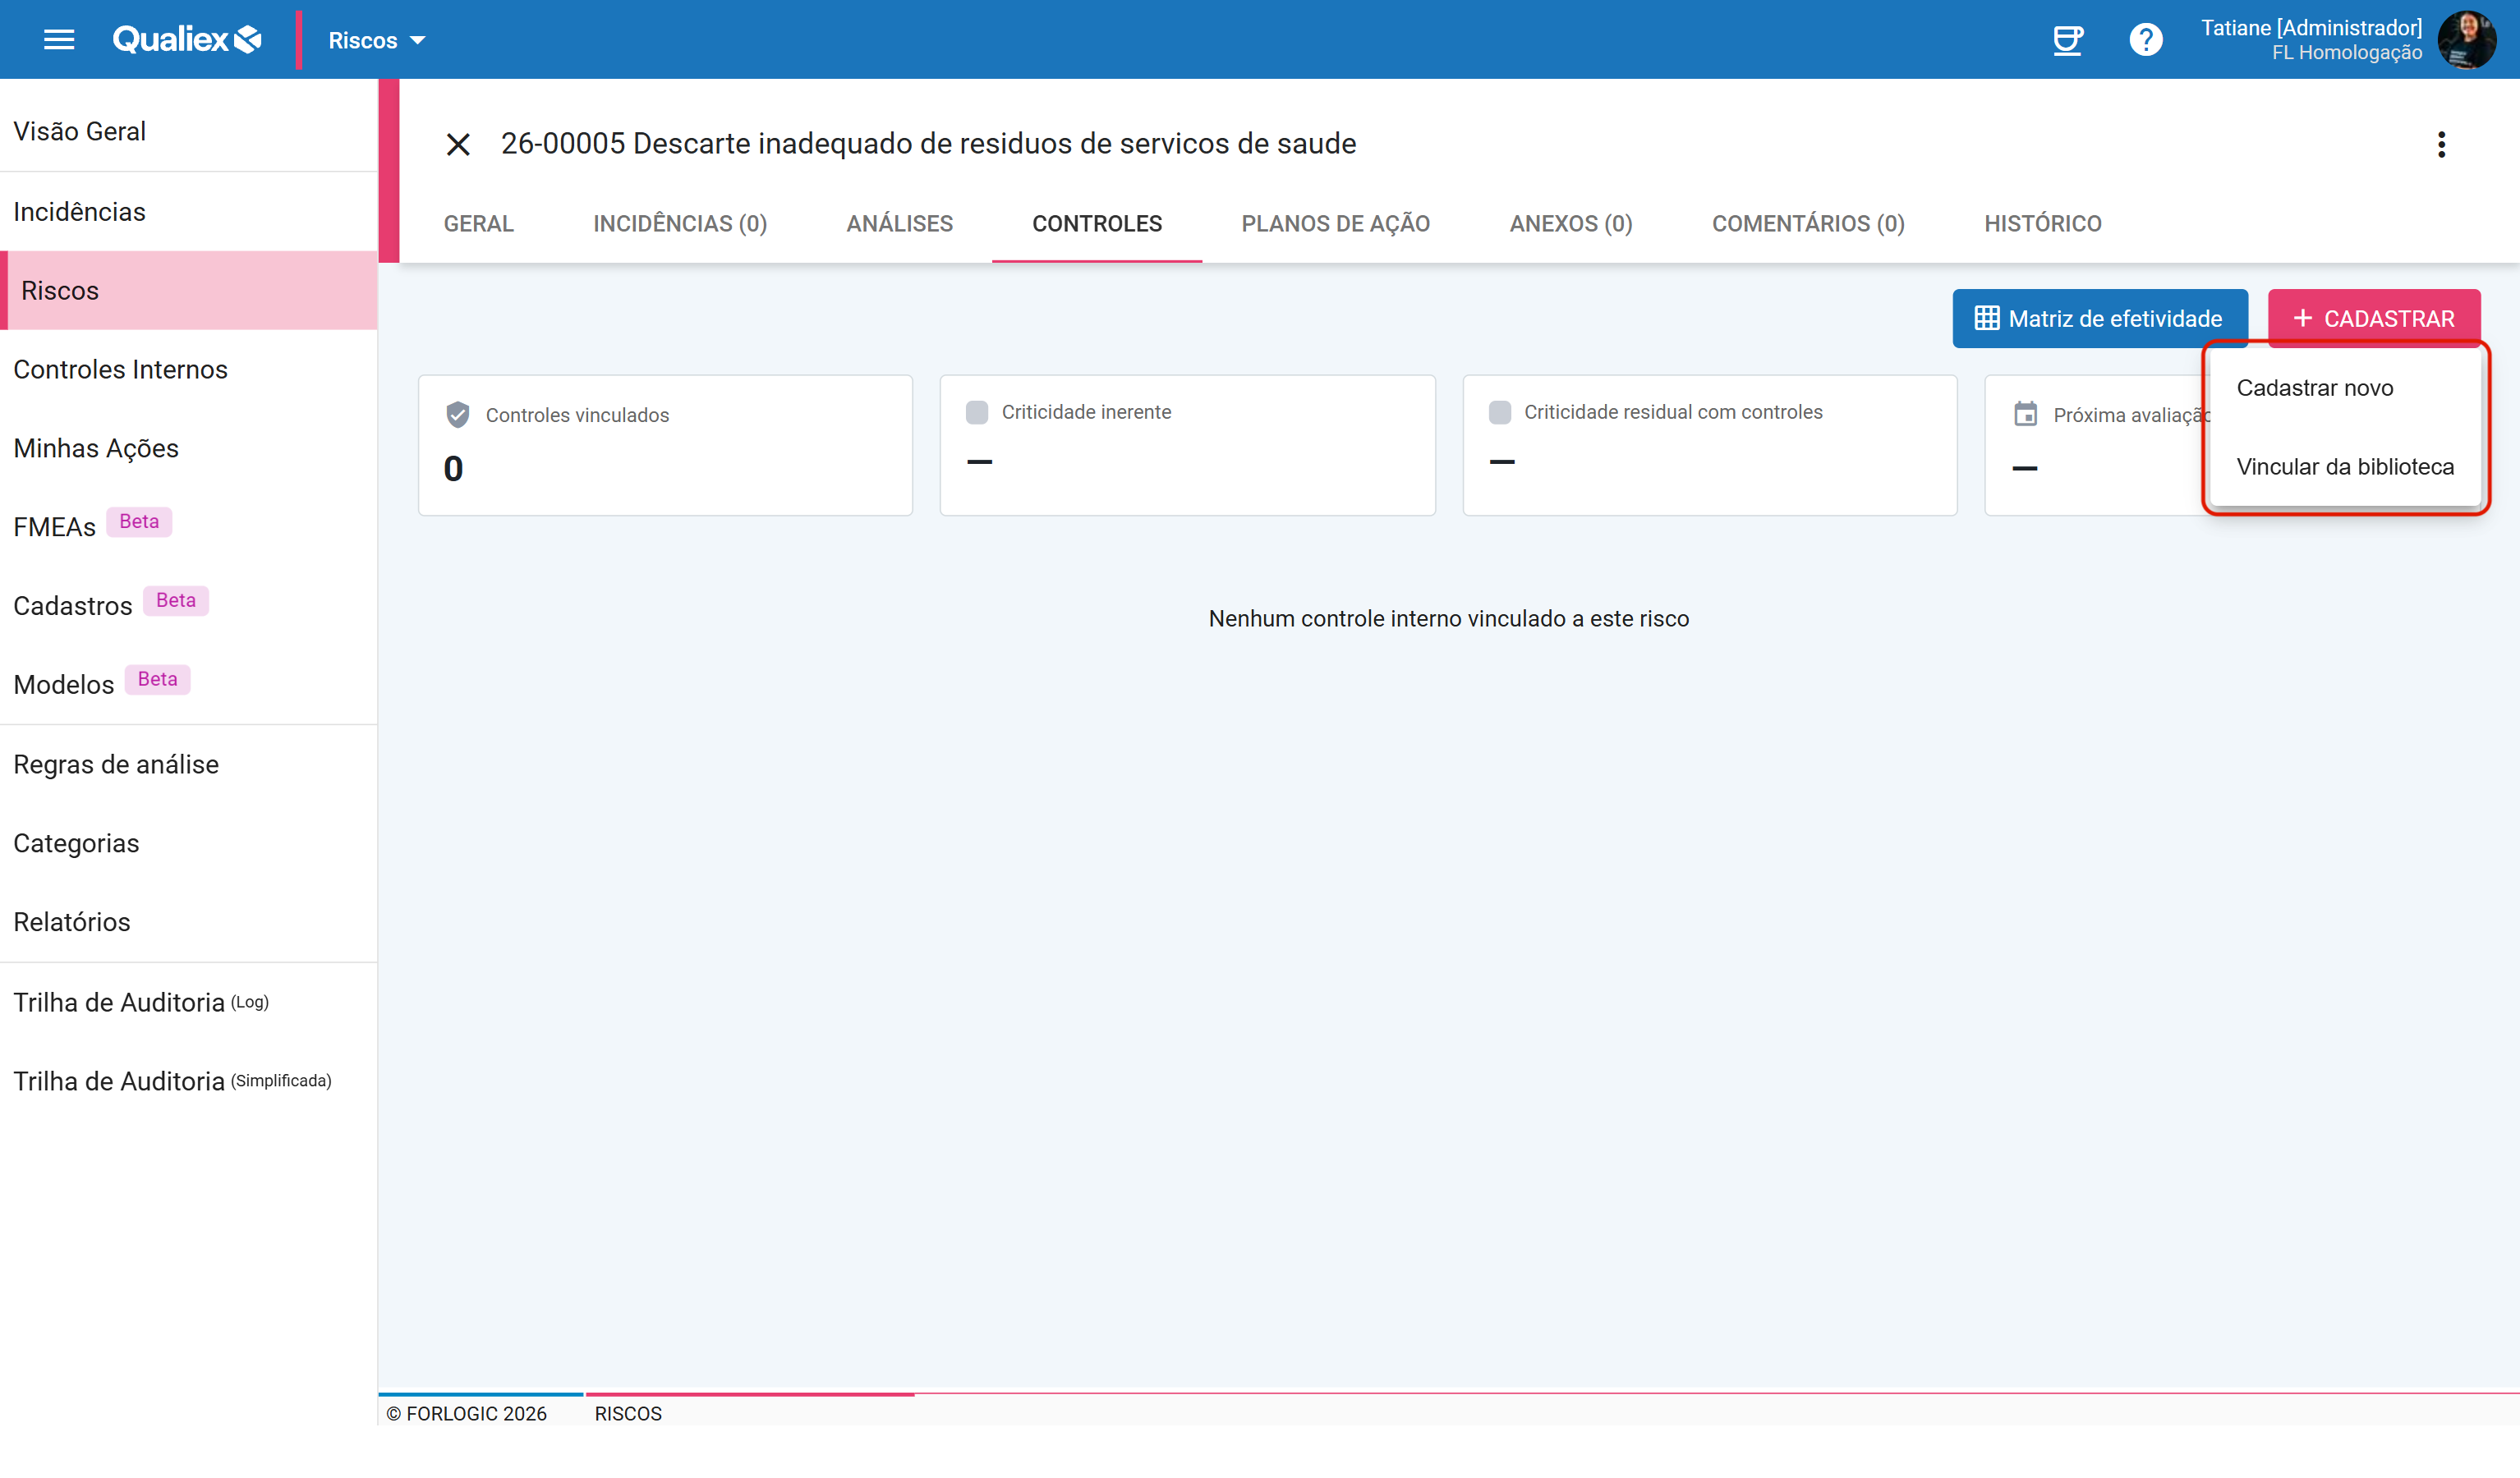
Task: Open the Matriz de efetividade button
Action: 2100,319
